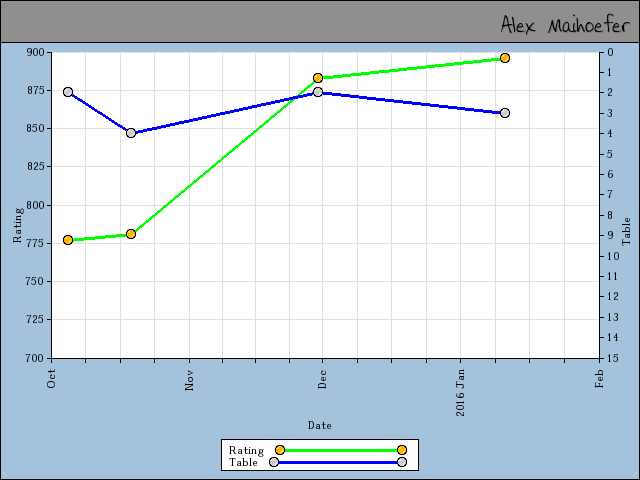Click the vertical Rating axis title
Screen dimensions: 640x480
[x=18, y=225]
